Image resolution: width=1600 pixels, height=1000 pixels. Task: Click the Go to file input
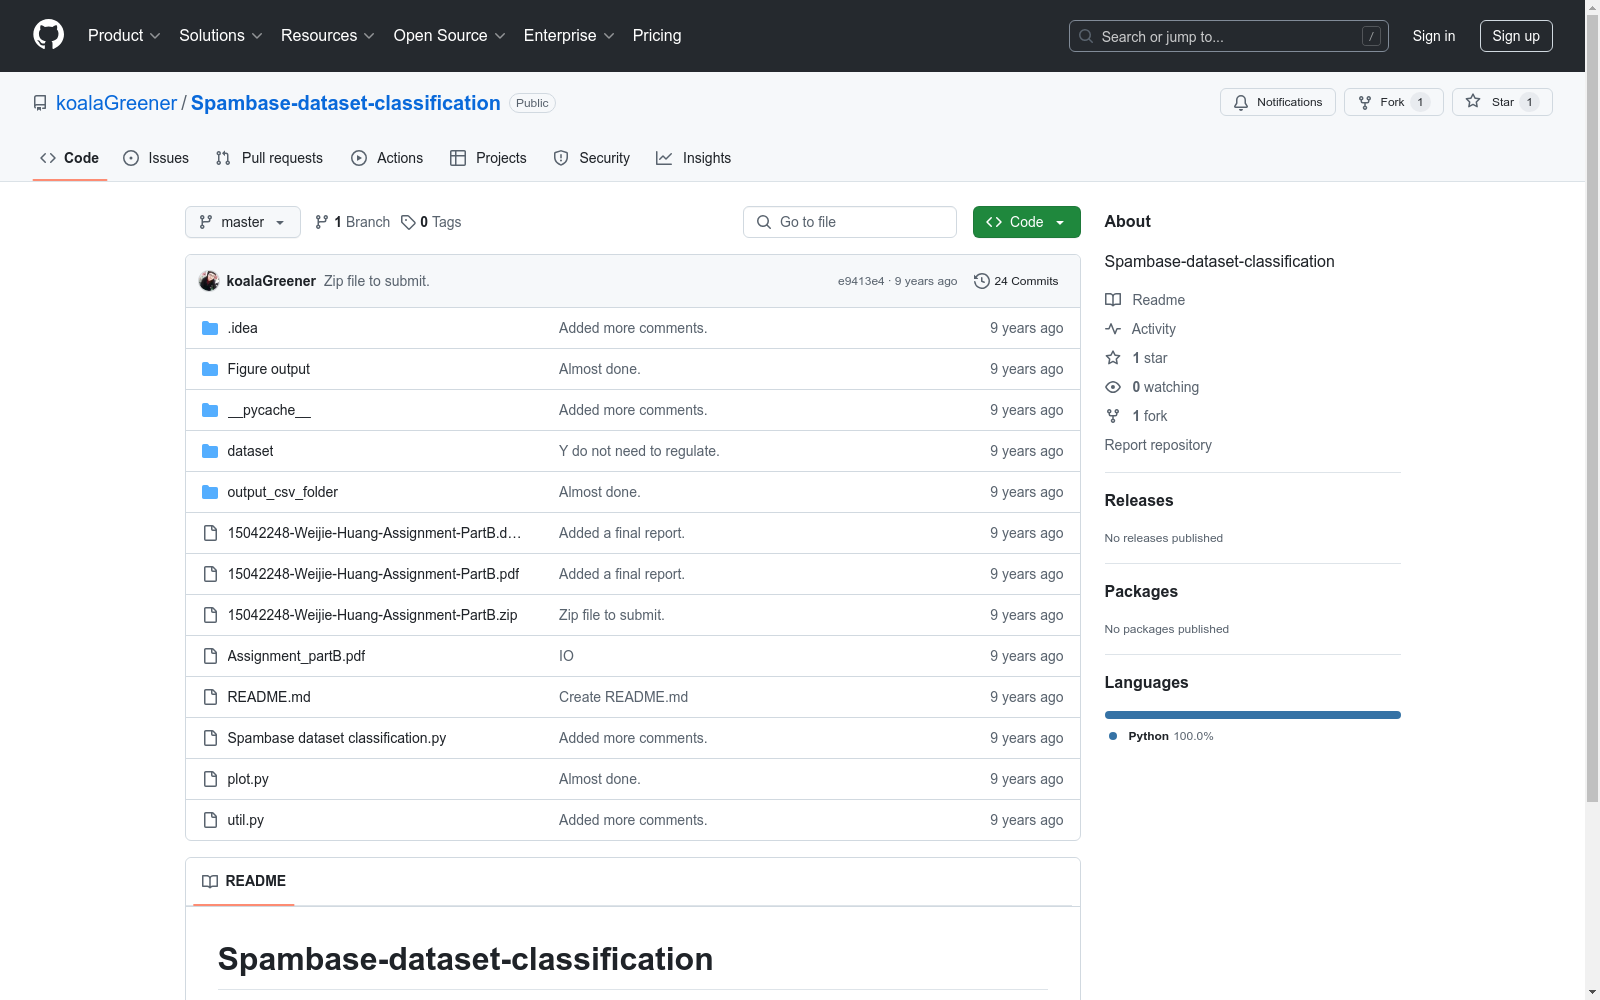850,222
